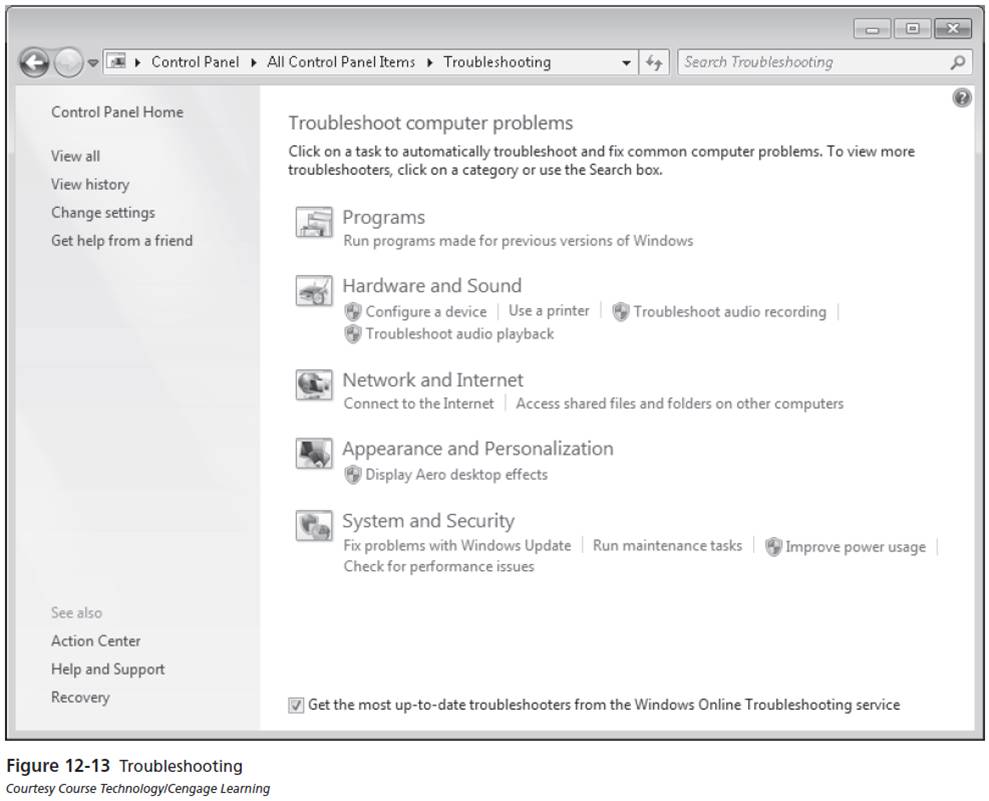
Task: Click Check for performance issues
Action: pyautogui.click(x=439, y=566)
